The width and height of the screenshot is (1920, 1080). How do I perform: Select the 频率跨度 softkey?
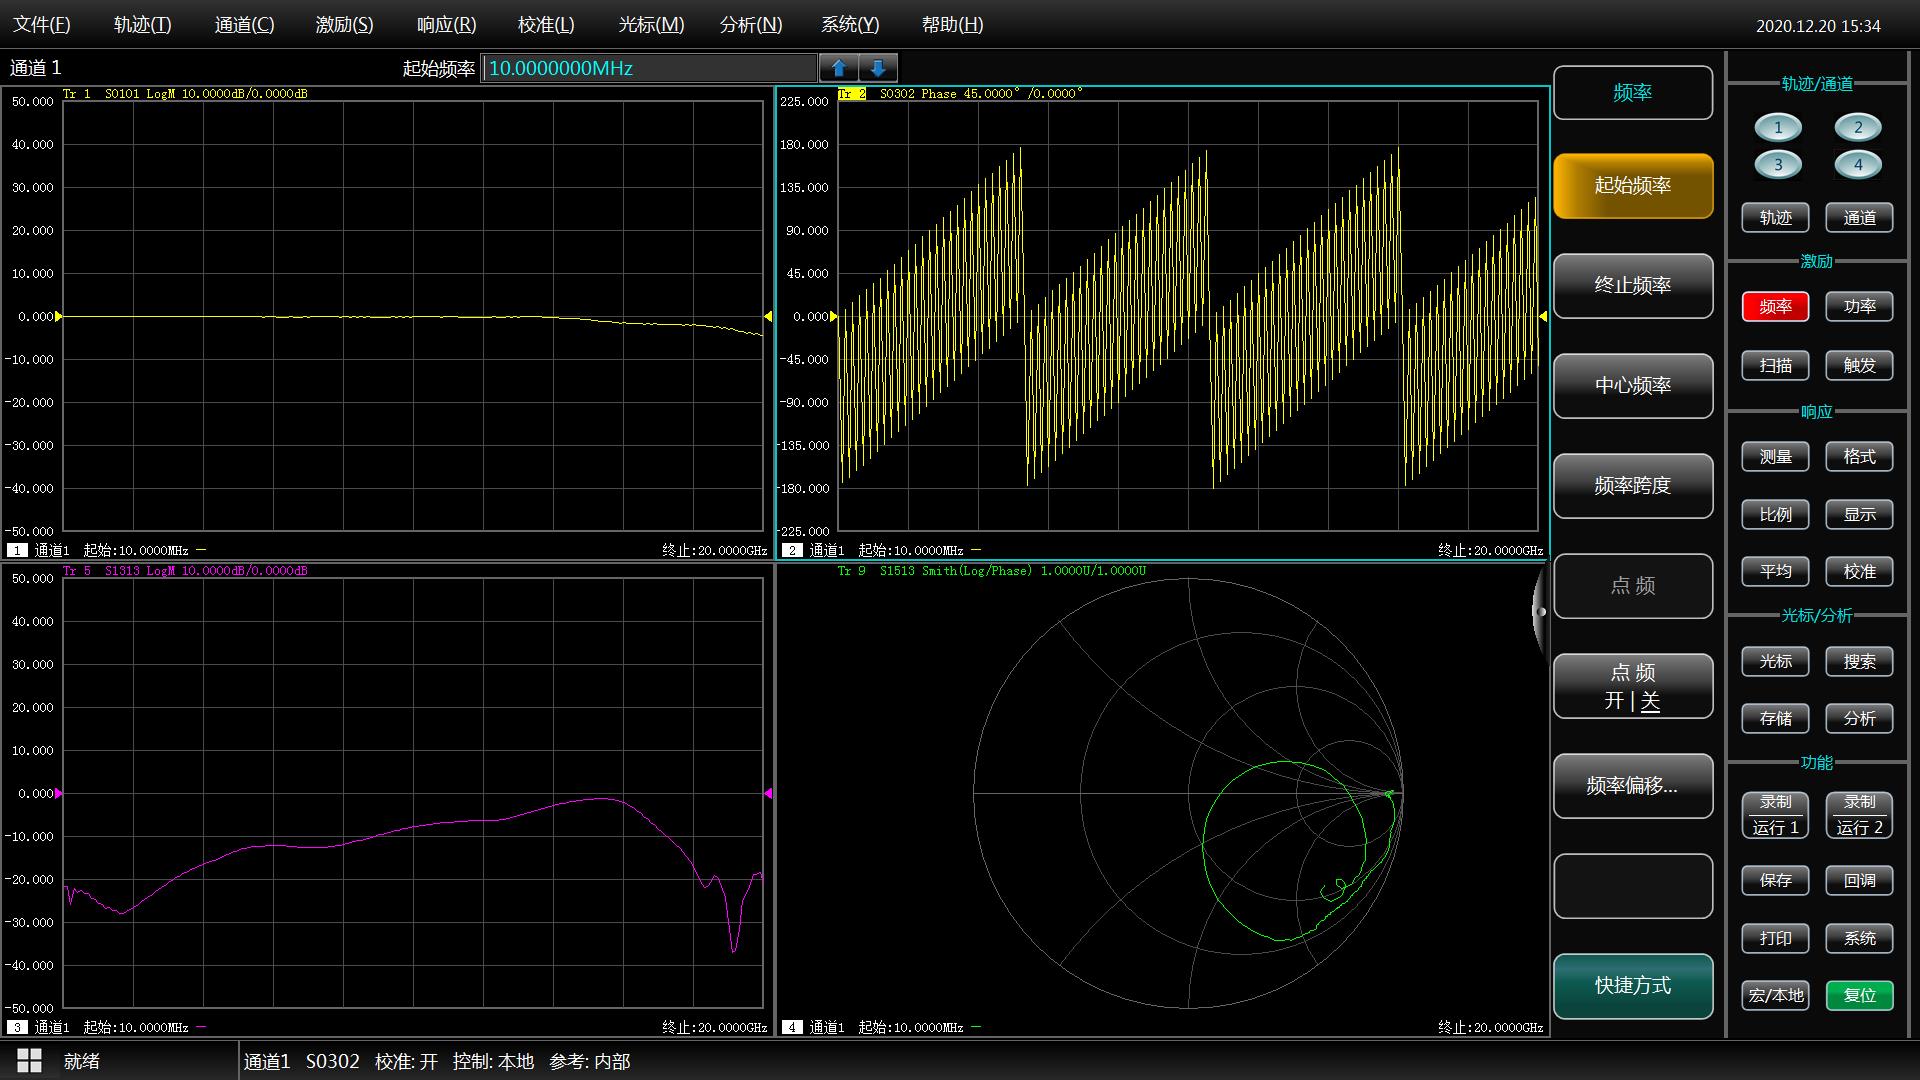click(x=1633, y=485)
